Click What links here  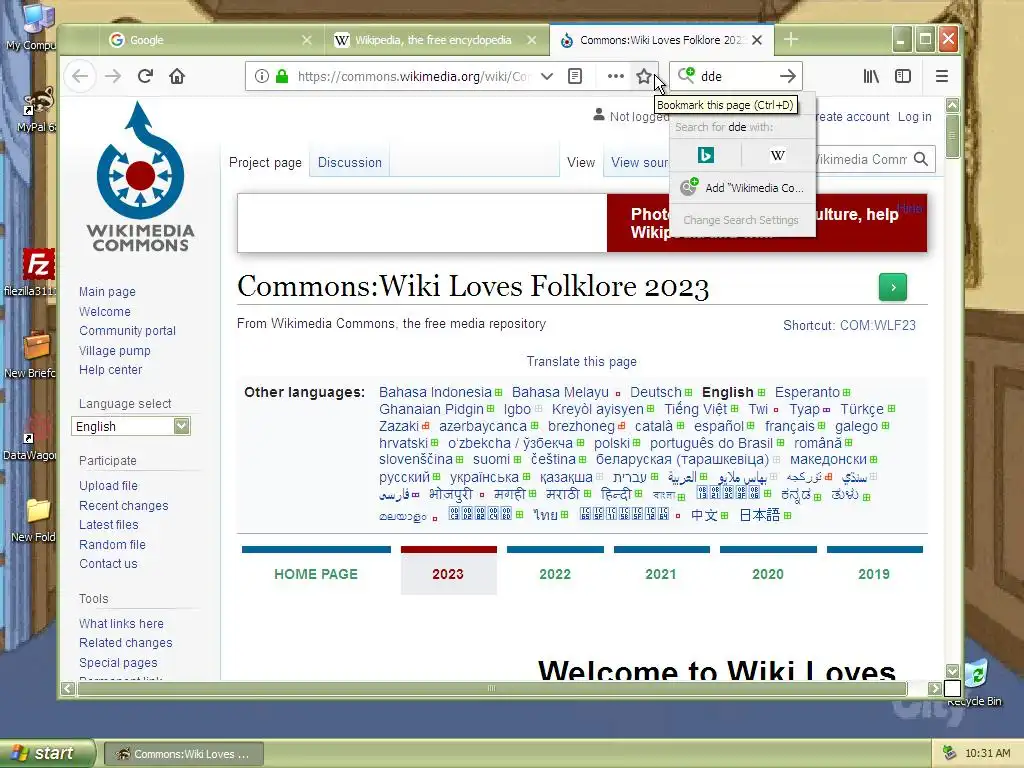(x=121, y=624)
